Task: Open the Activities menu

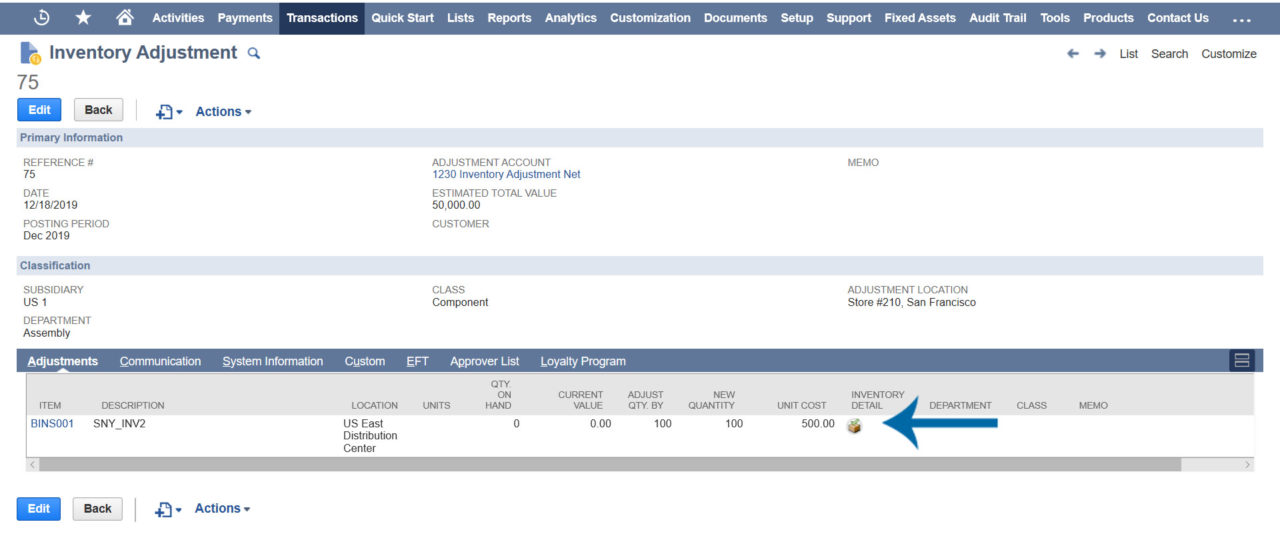Action: click(x=178, y=17)
